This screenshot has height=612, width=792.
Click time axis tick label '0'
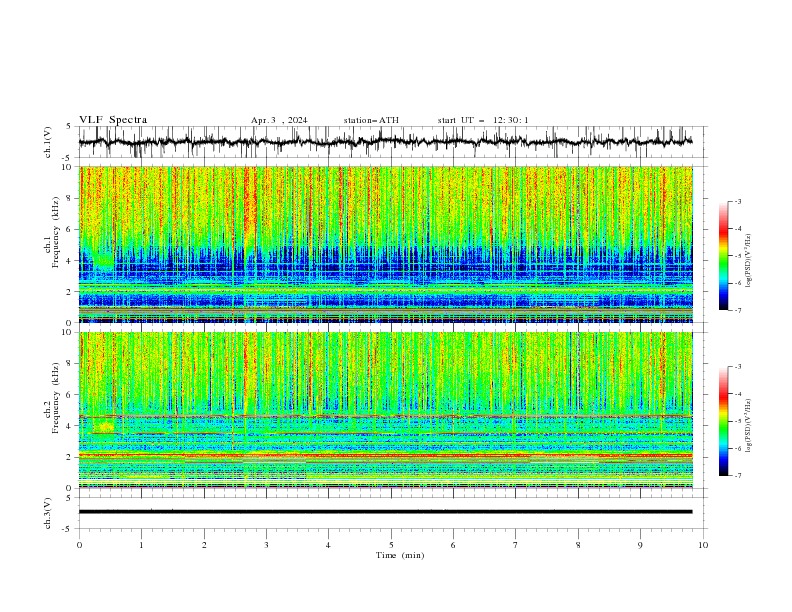79,545
